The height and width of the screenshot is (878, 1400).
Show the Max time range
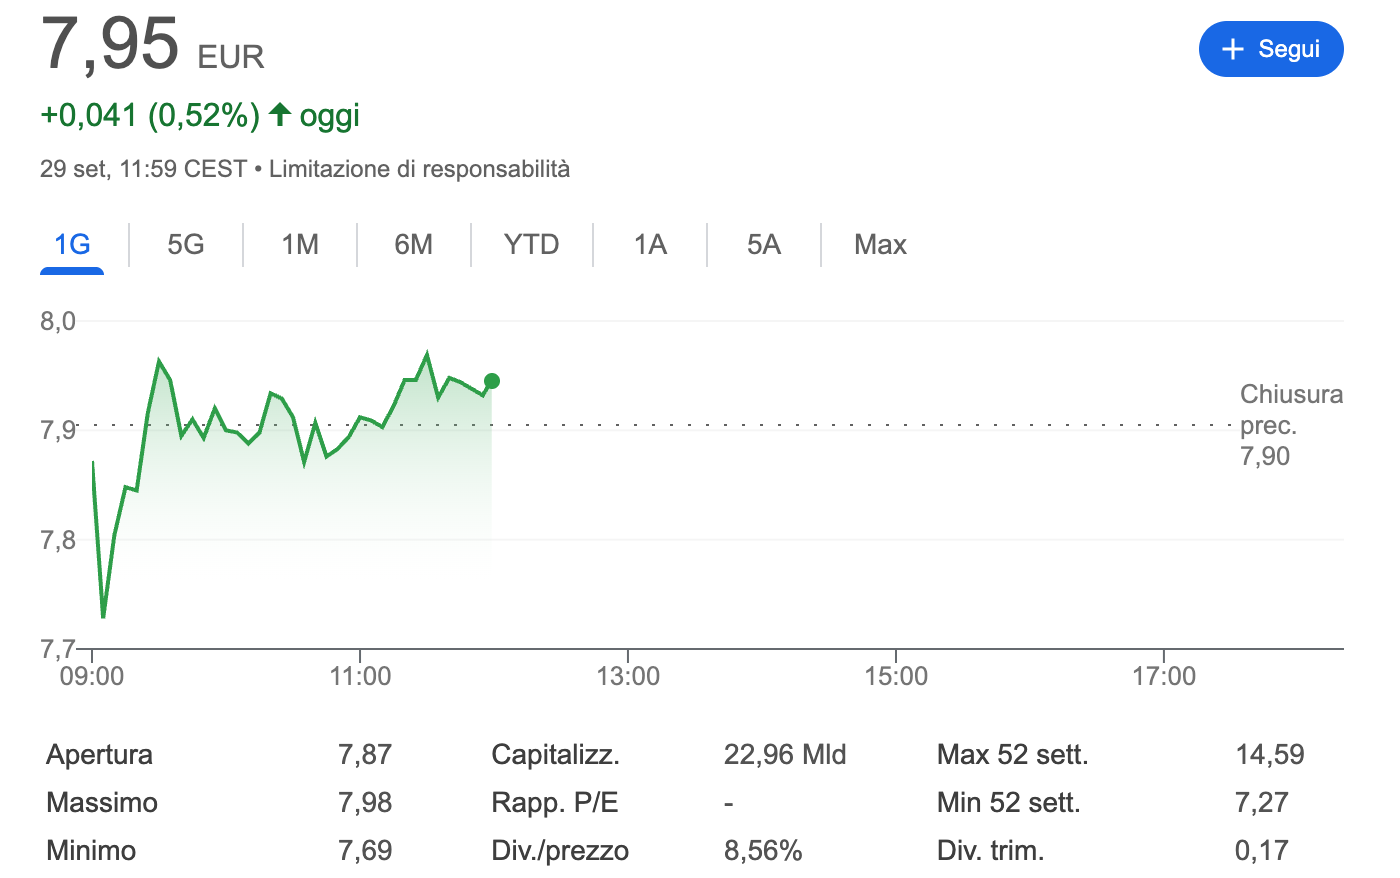point(880,245)
